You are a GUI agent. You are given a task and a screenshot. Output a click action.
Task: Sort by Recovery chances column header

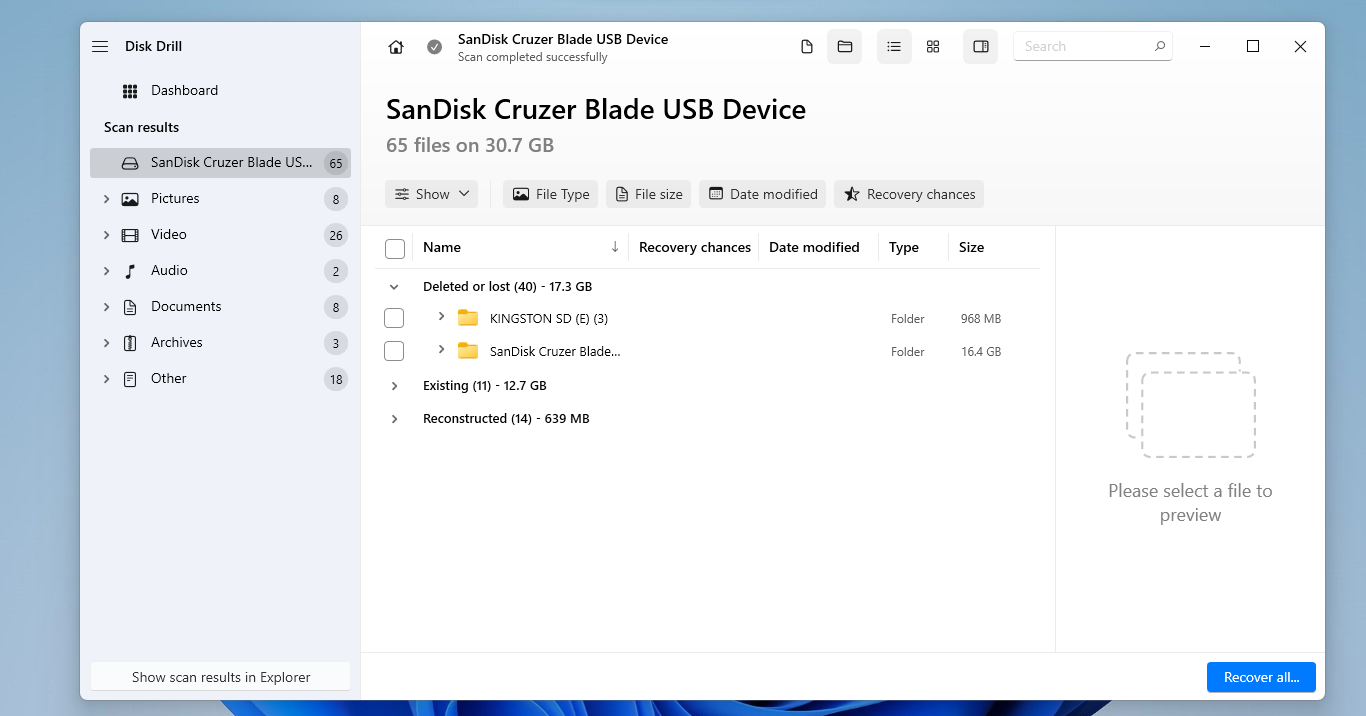(695, 247)
